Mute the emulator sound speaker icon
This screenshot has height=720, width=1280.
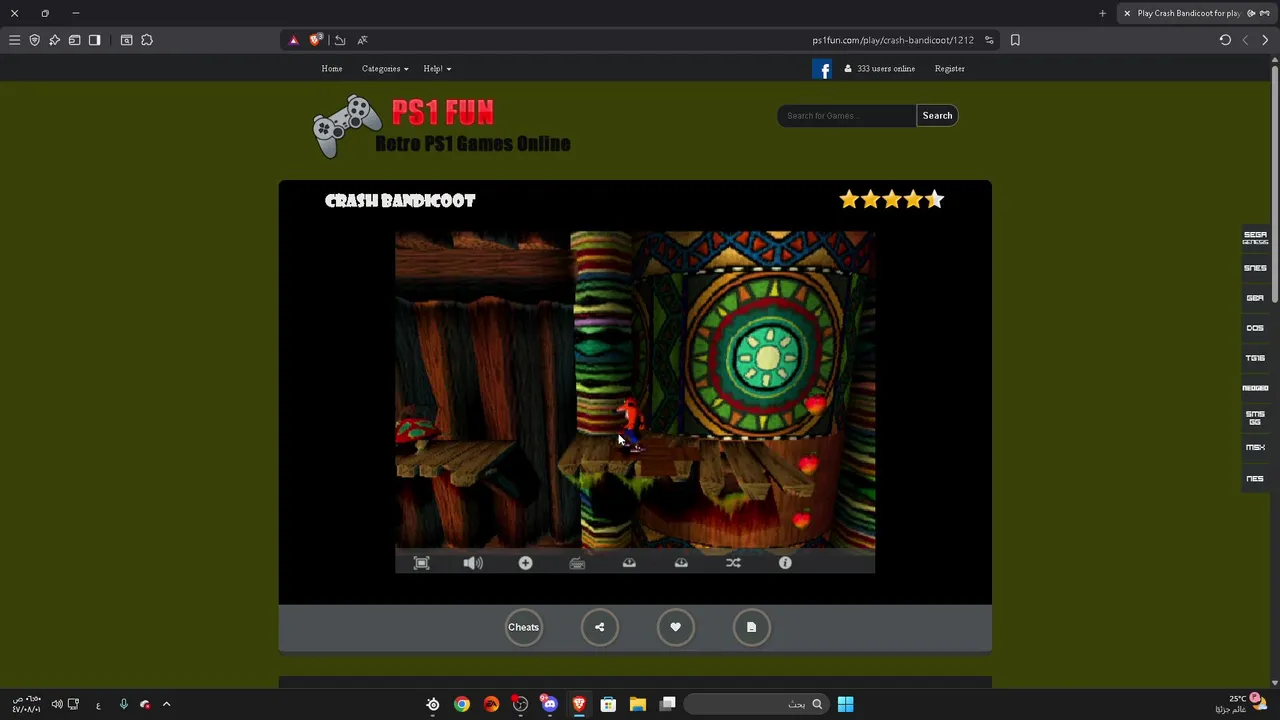(473, 563)
